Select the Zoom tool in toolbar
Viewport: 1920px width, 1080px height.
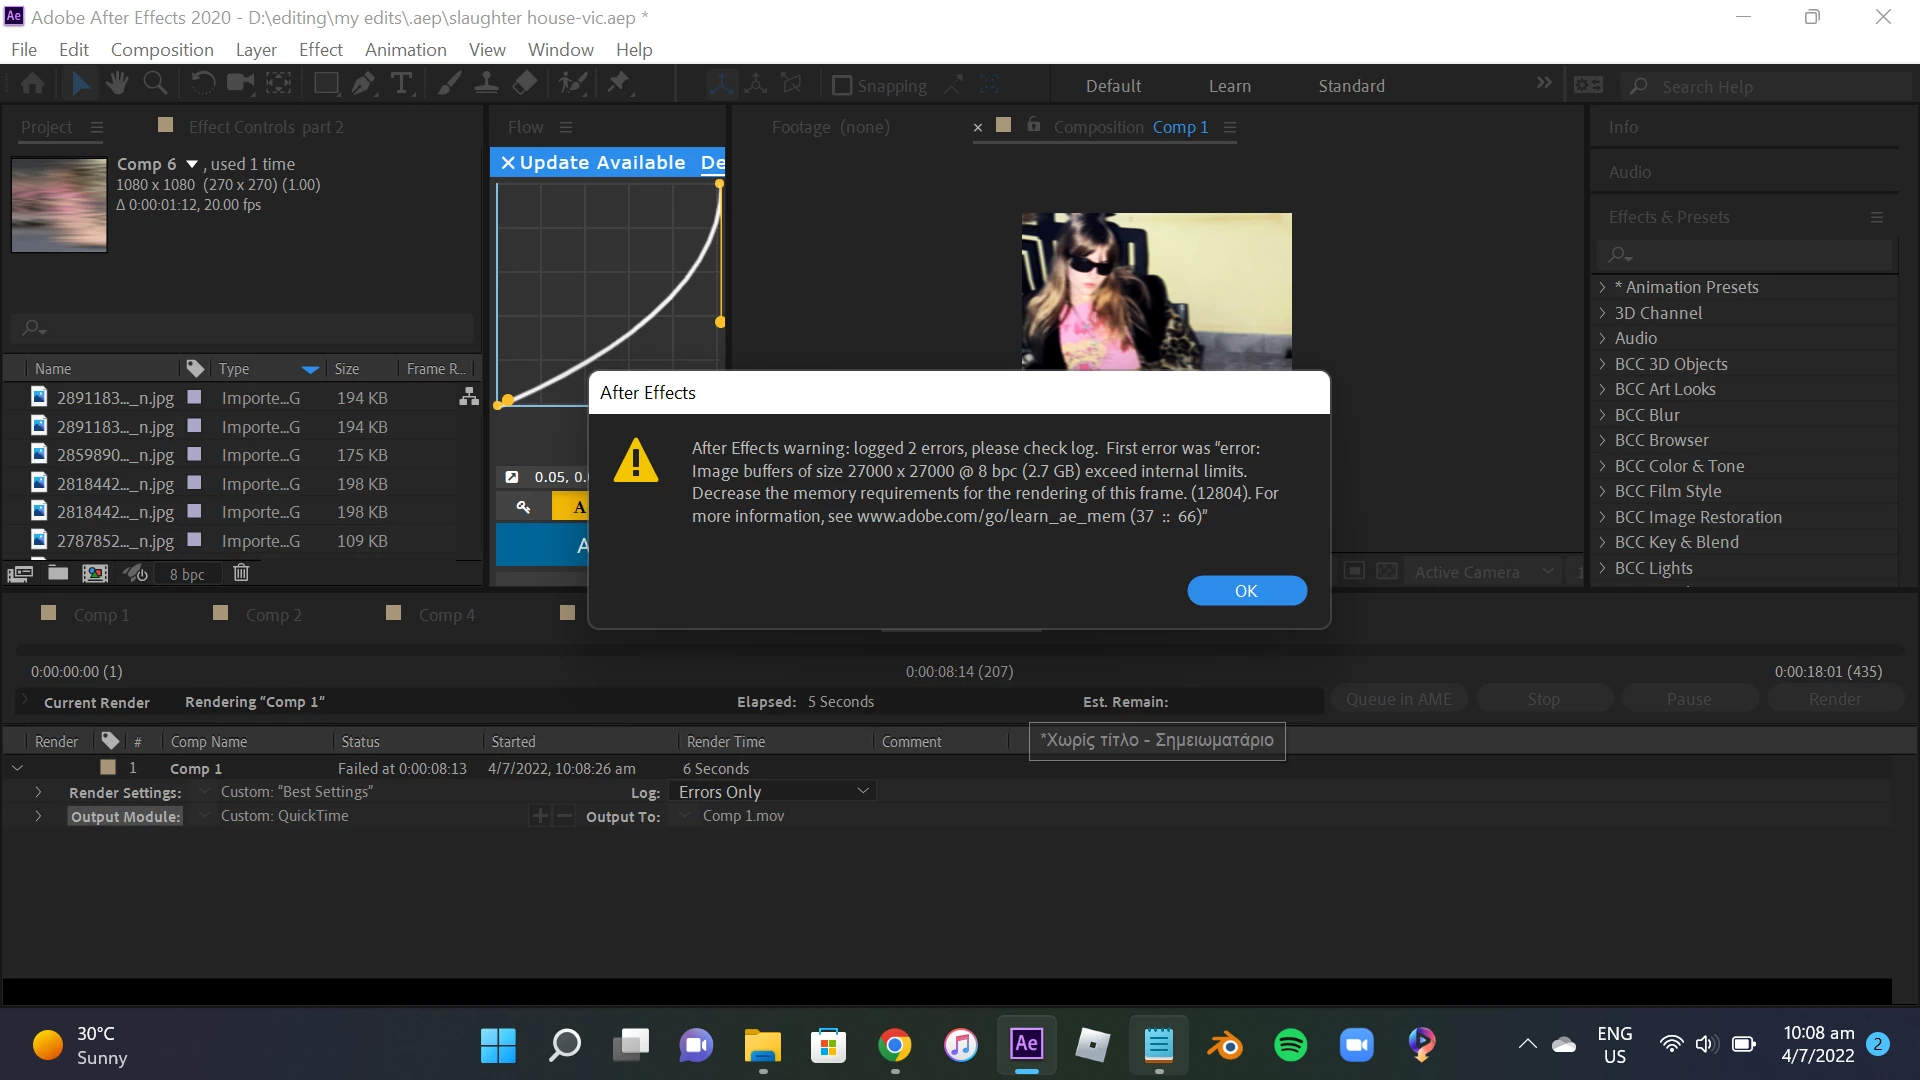155,84
